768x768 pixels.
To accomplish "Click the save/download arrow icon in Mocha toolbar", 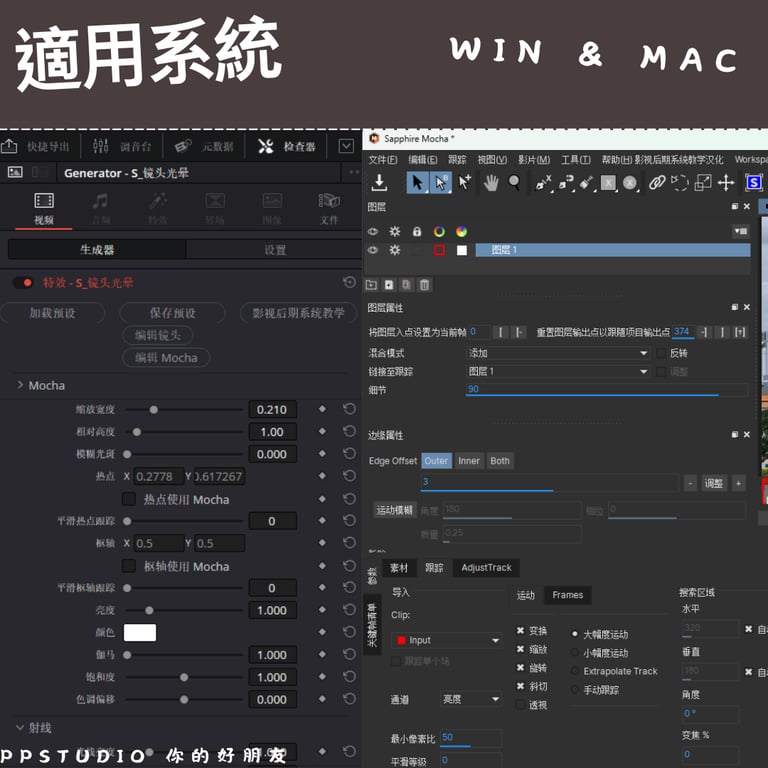I will (x=379, y=182).
